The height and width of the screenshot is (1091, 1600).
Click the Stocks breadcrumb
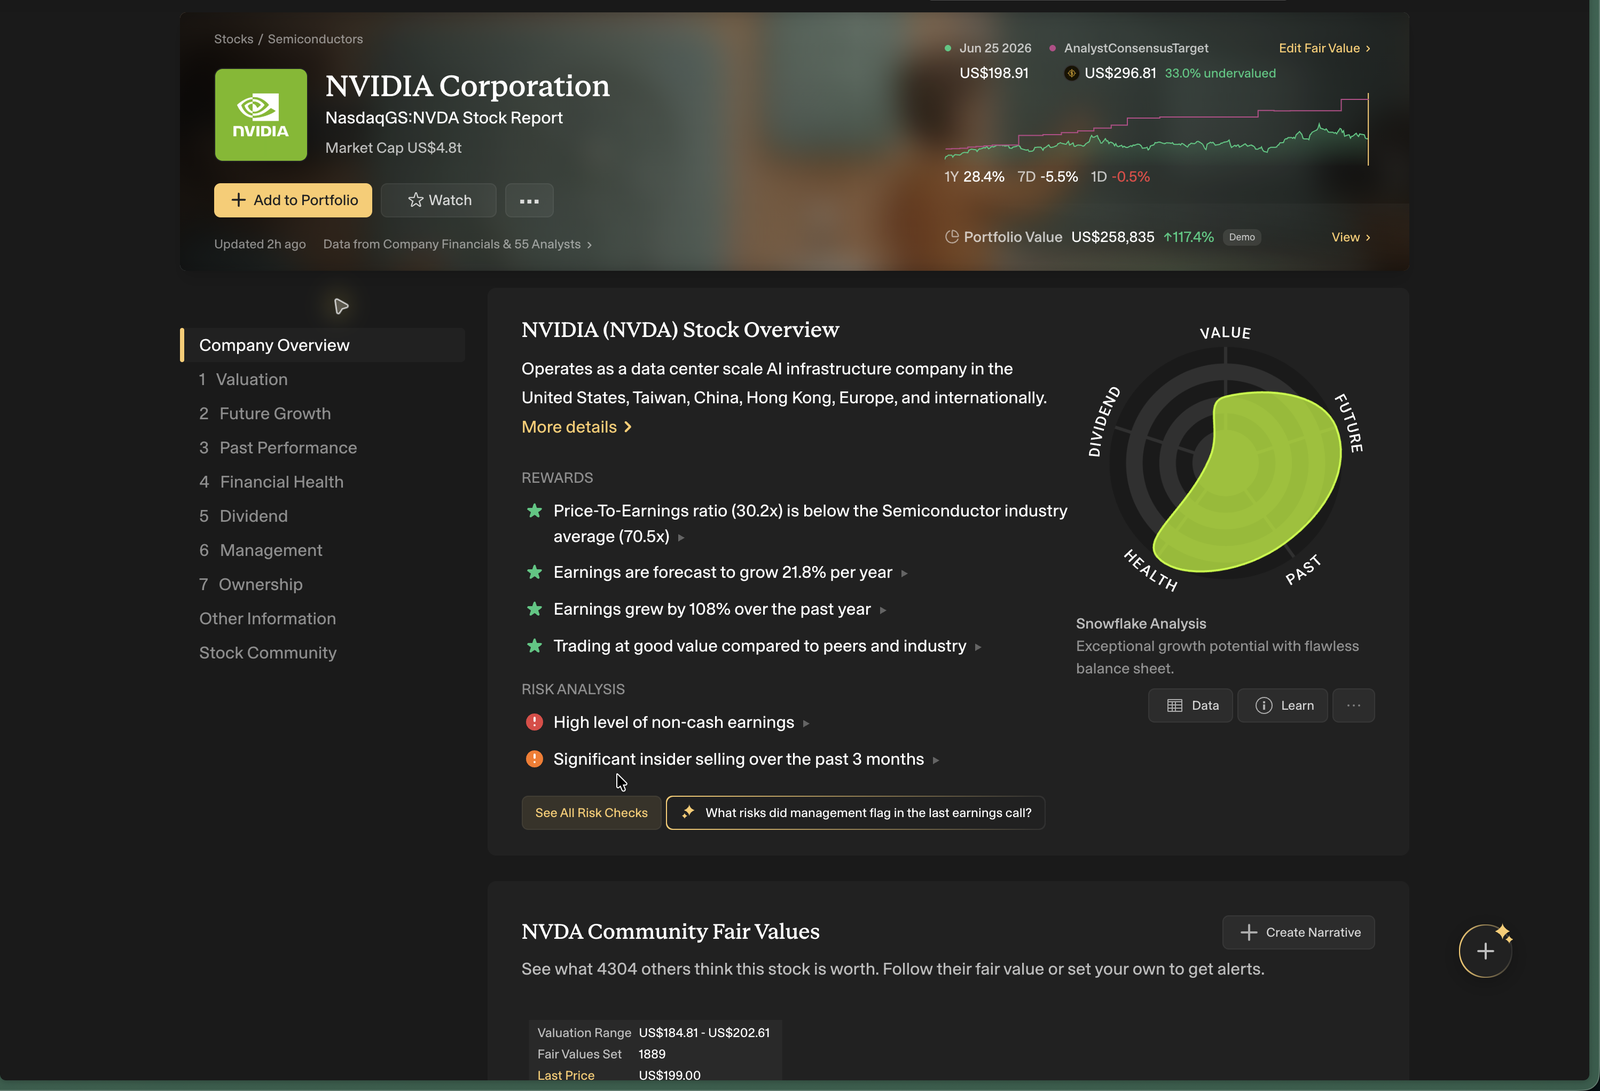coord(234,39)
